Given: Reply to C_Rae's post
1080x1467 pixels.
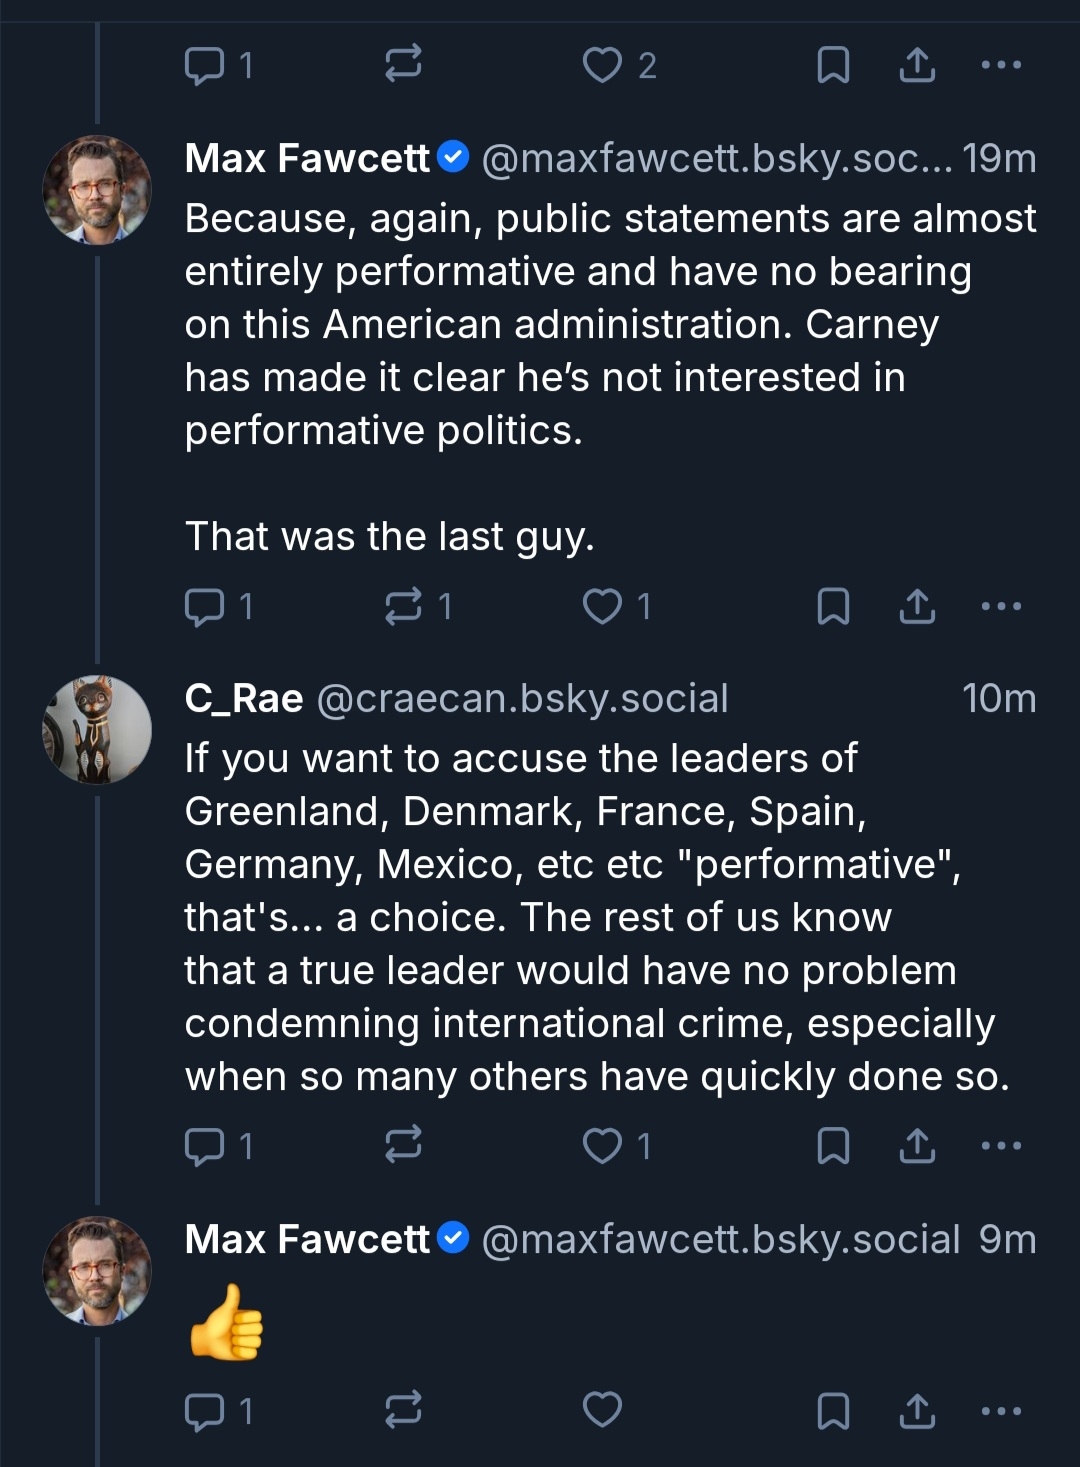Looking at the screenshot, I should coord(205,1145).
